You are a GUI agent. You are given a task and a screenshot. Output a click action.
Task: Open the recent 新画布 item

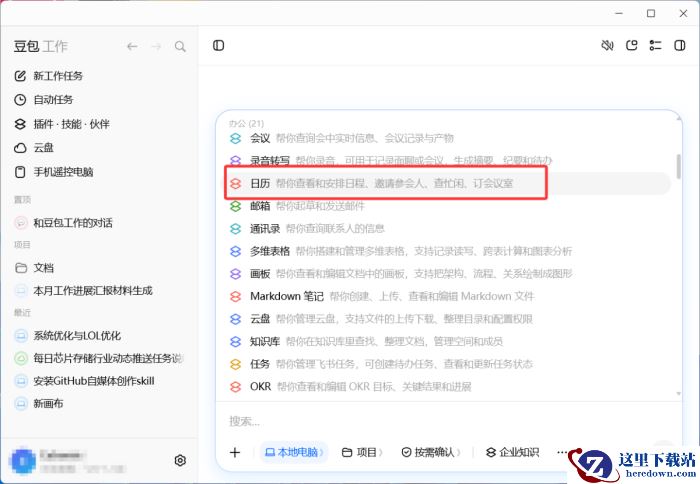tap(39, 404)
